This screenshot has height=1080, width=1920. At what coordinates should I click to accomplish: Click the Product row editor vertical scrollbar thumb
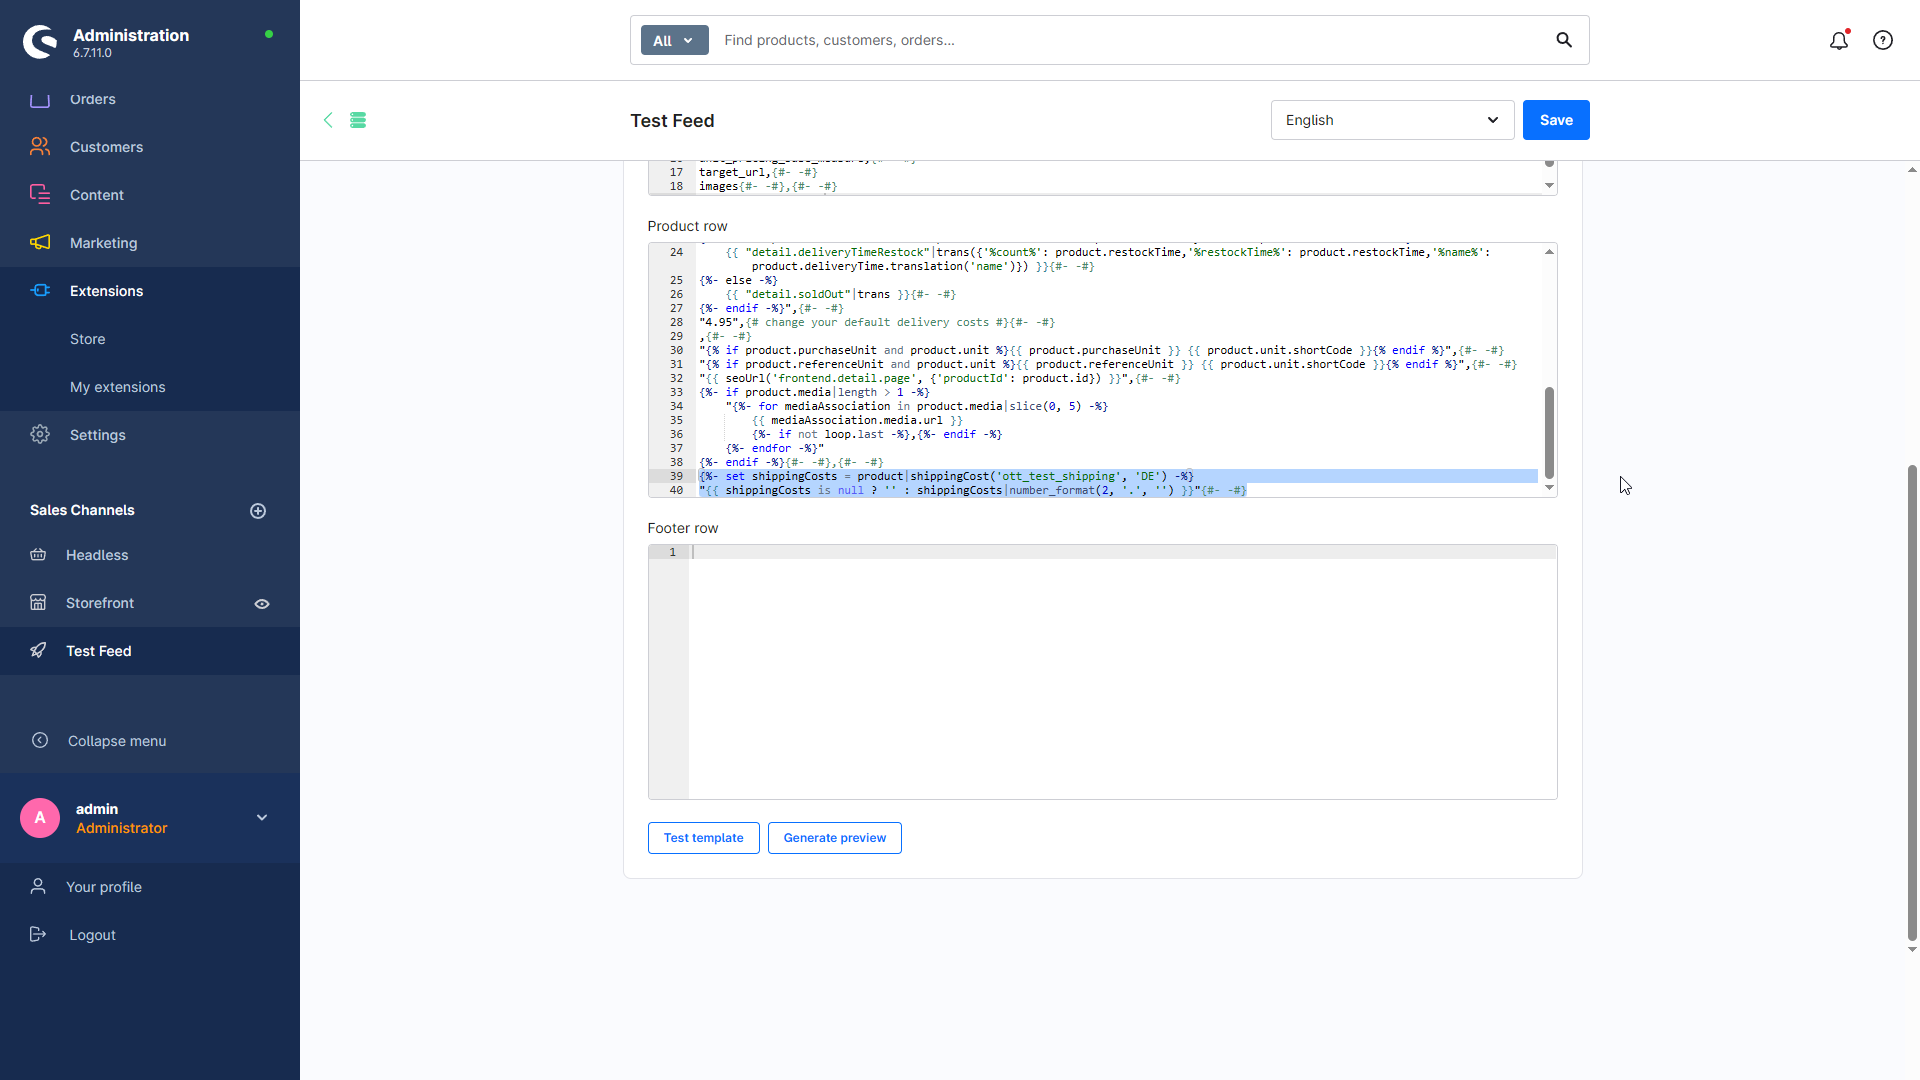(1549, 433)
